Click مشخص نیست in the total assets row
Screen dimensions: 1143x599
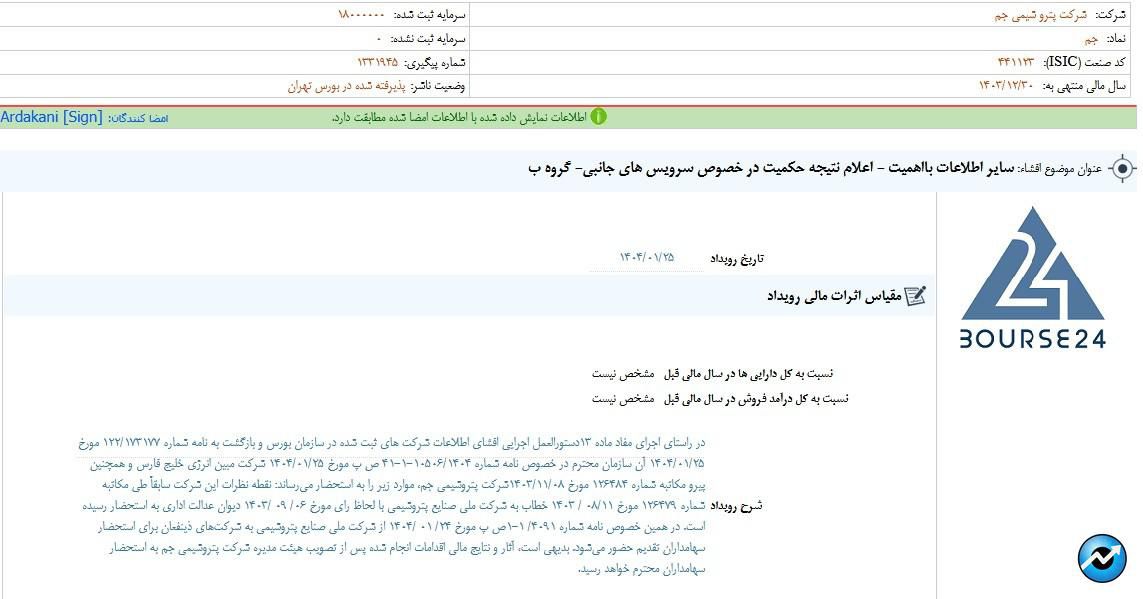pyautogui.click(x=622, y=374)
